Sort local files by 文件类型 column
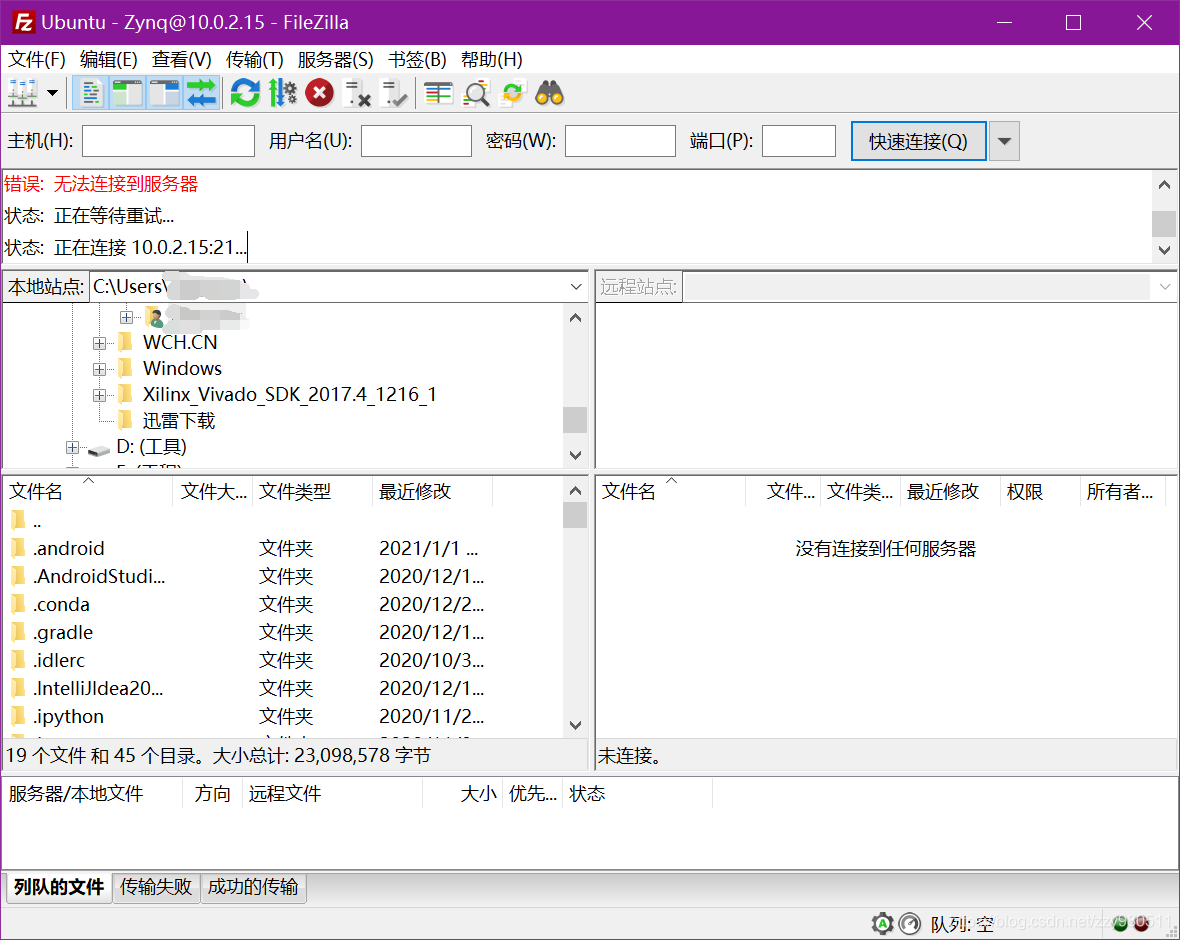Viewport: 1180px width, 940px height. pos(312,491)
